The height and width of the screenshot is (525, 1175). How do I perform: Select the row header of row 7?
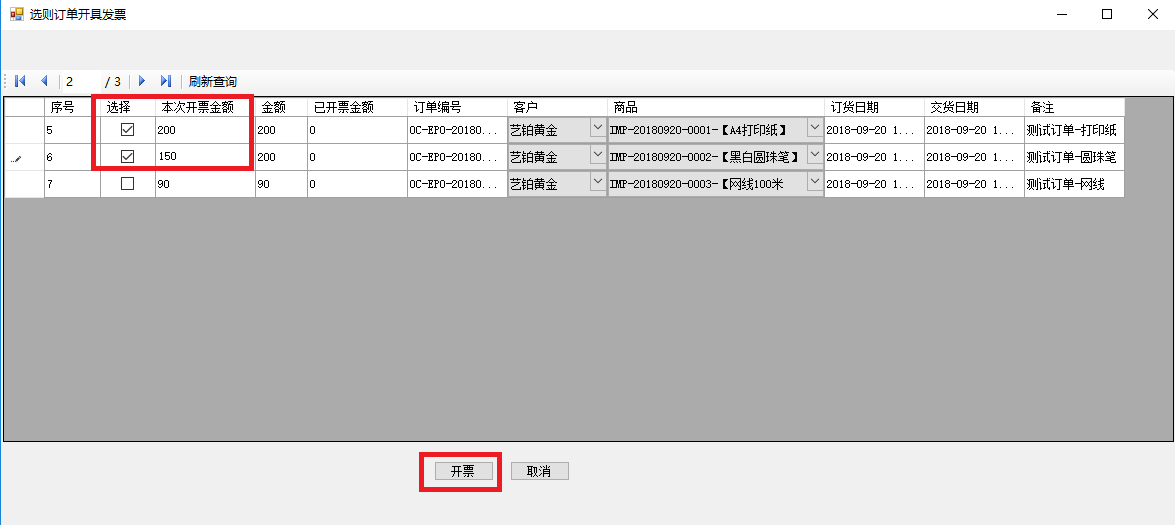click(24, 184)
